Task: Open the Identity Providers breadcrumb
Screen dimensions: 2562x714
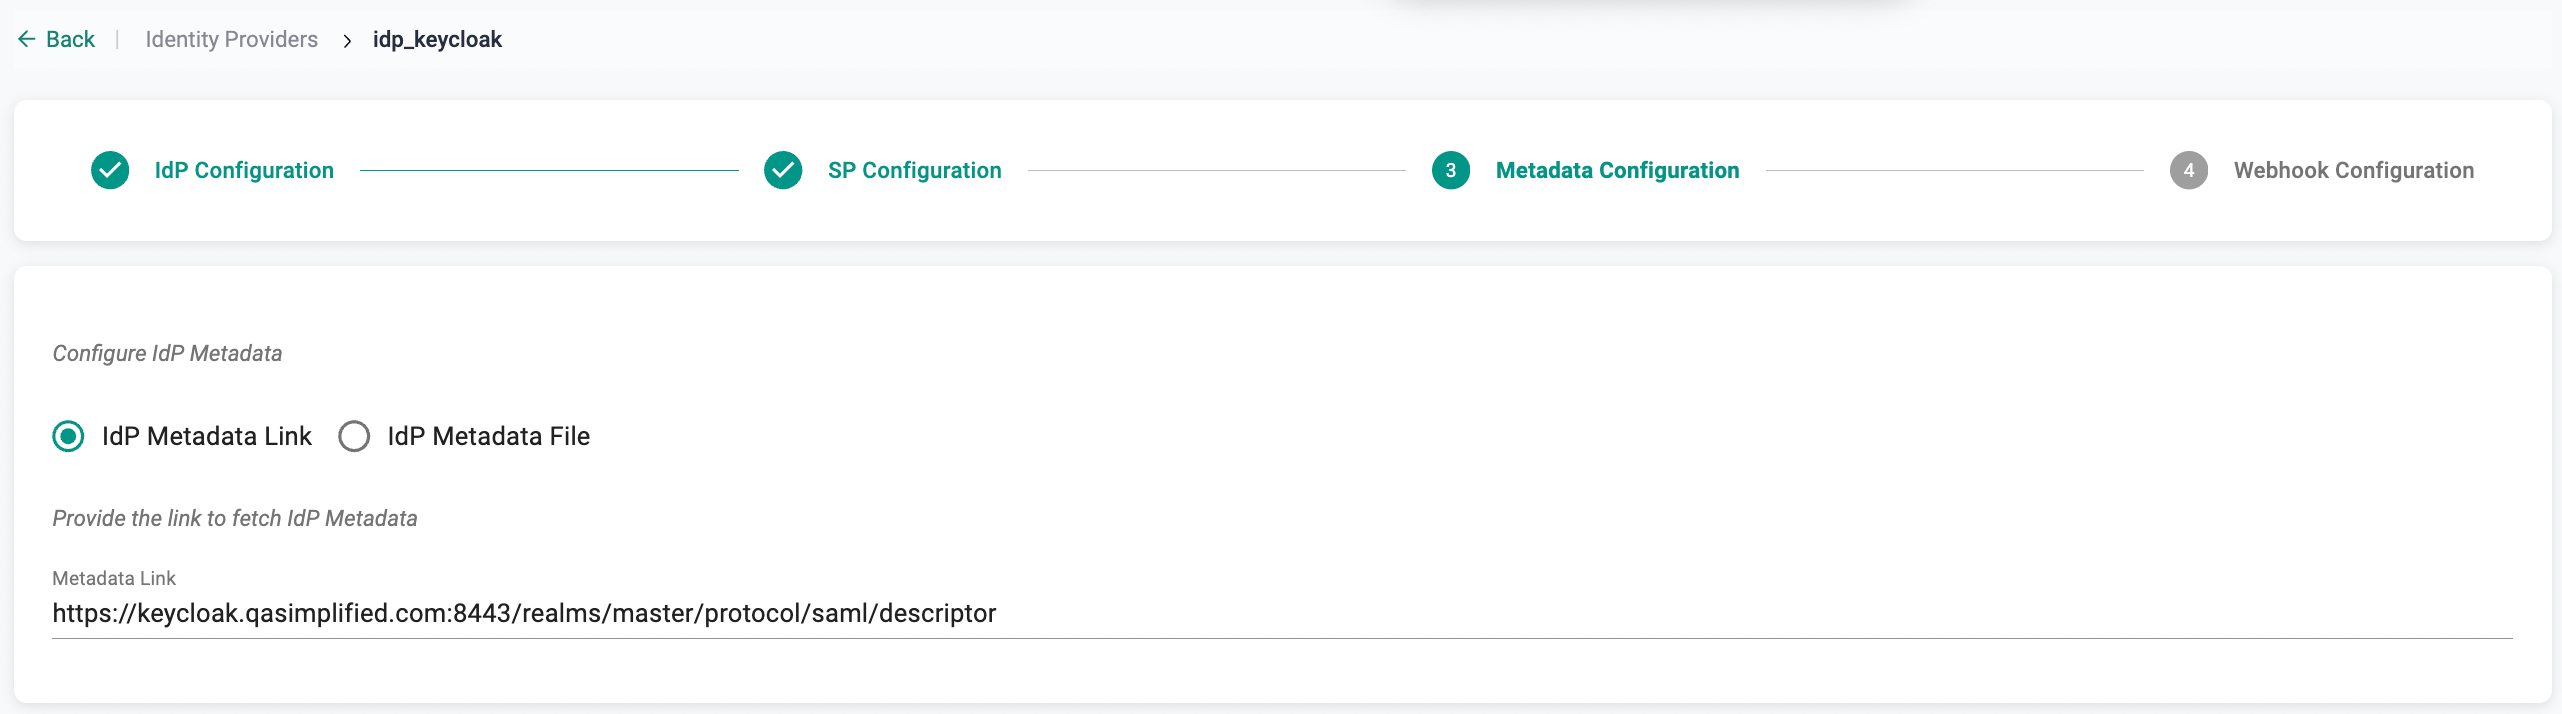Action: (x=231, y=39)
